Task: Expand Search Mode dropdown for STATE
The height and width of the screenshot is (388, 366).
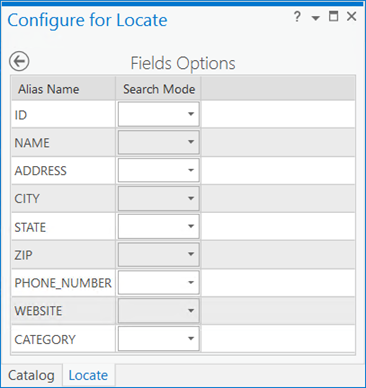Action: point(159,226)
